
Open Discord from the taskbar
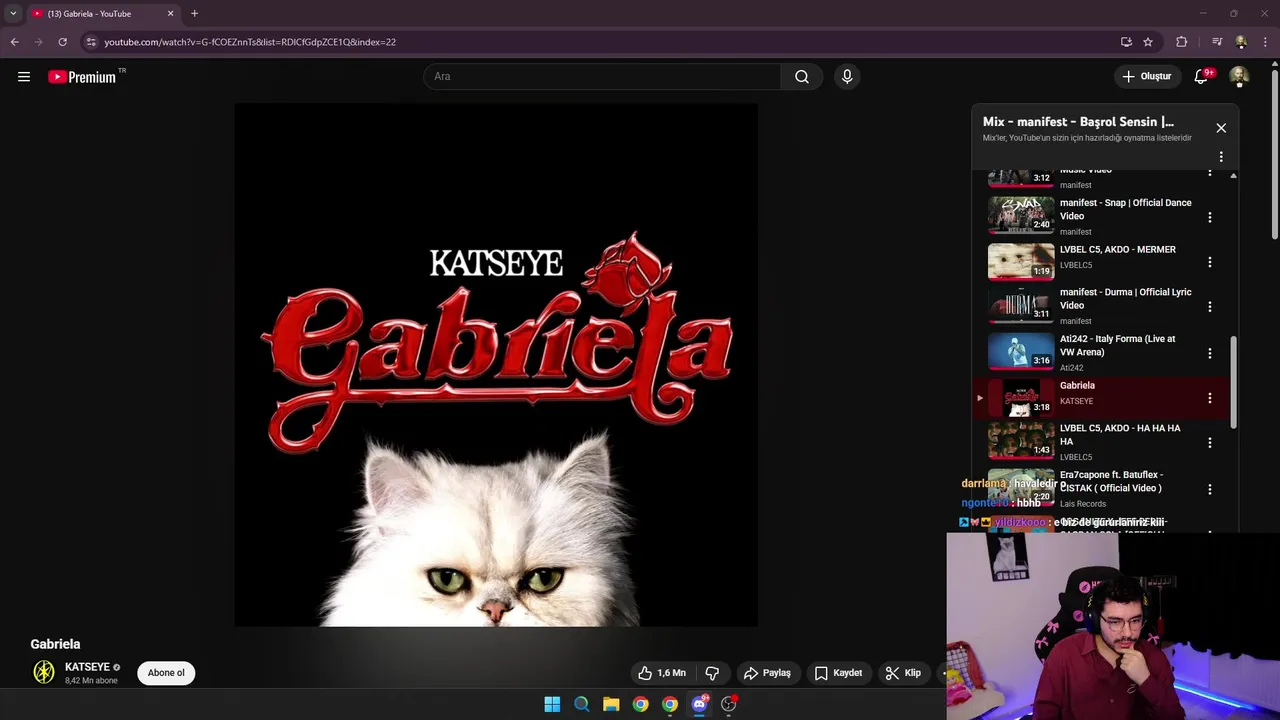point(699,704)
